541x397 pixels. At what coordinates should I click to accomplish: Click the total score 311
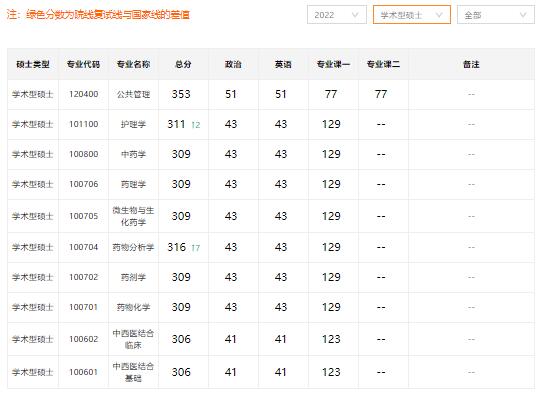176,124
